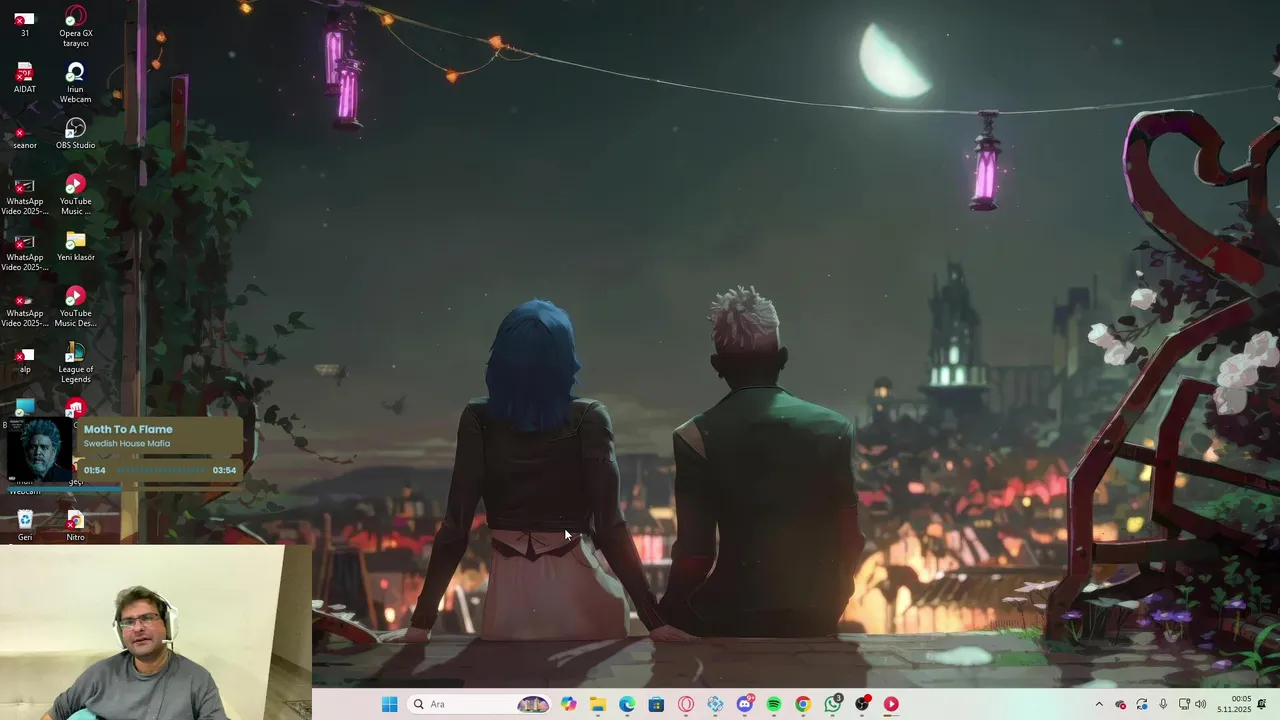Viewport: 1280px width, 720px height.
Task: Select the OBS Studio desktop shortcut
Action: 75,133
